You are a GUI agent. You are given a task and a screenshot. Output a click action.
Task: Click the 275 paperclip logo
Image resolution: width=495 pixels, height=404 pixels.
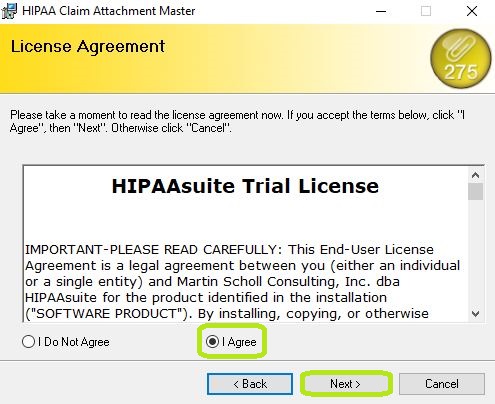[461, 59]
